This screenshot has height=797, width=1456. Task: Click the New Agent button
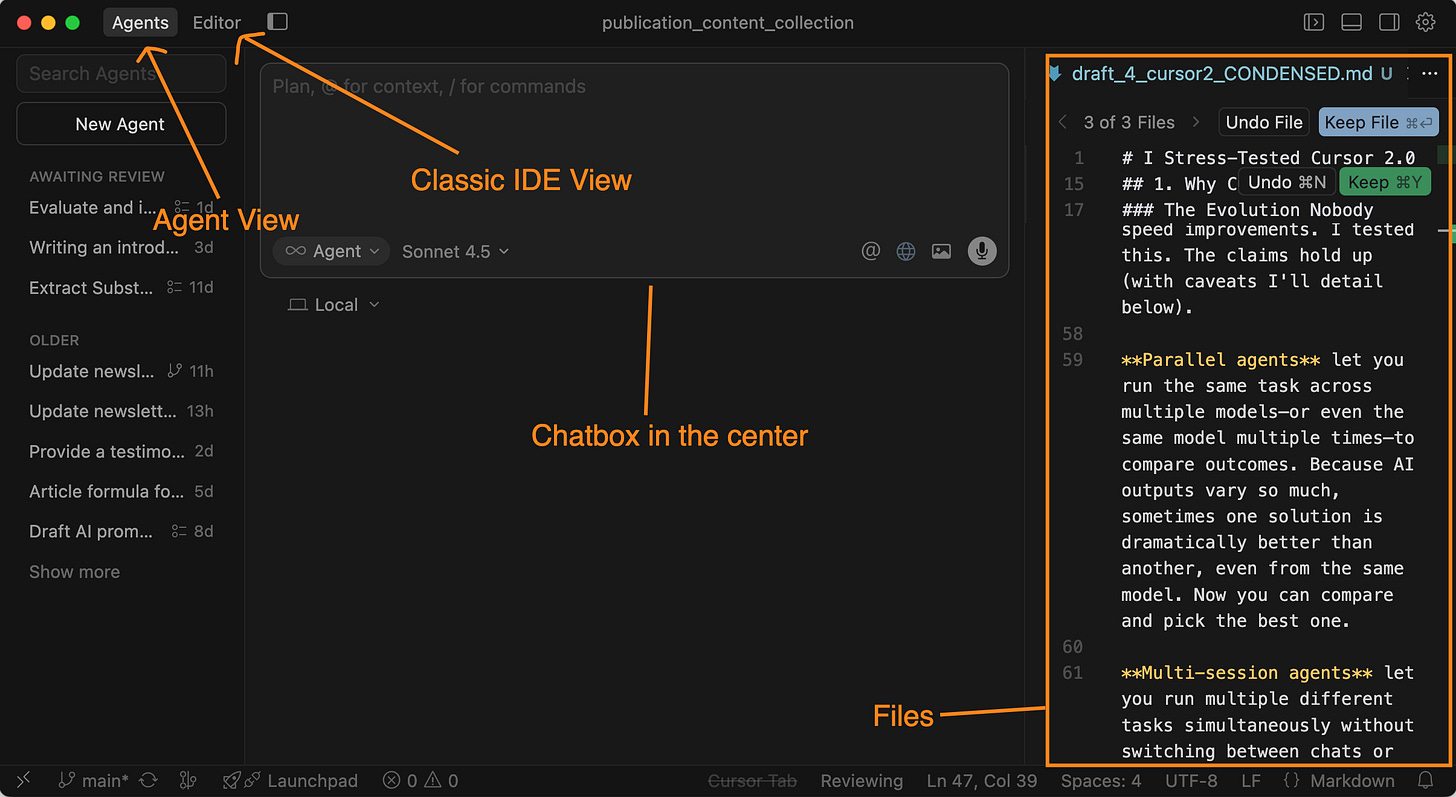121,124
